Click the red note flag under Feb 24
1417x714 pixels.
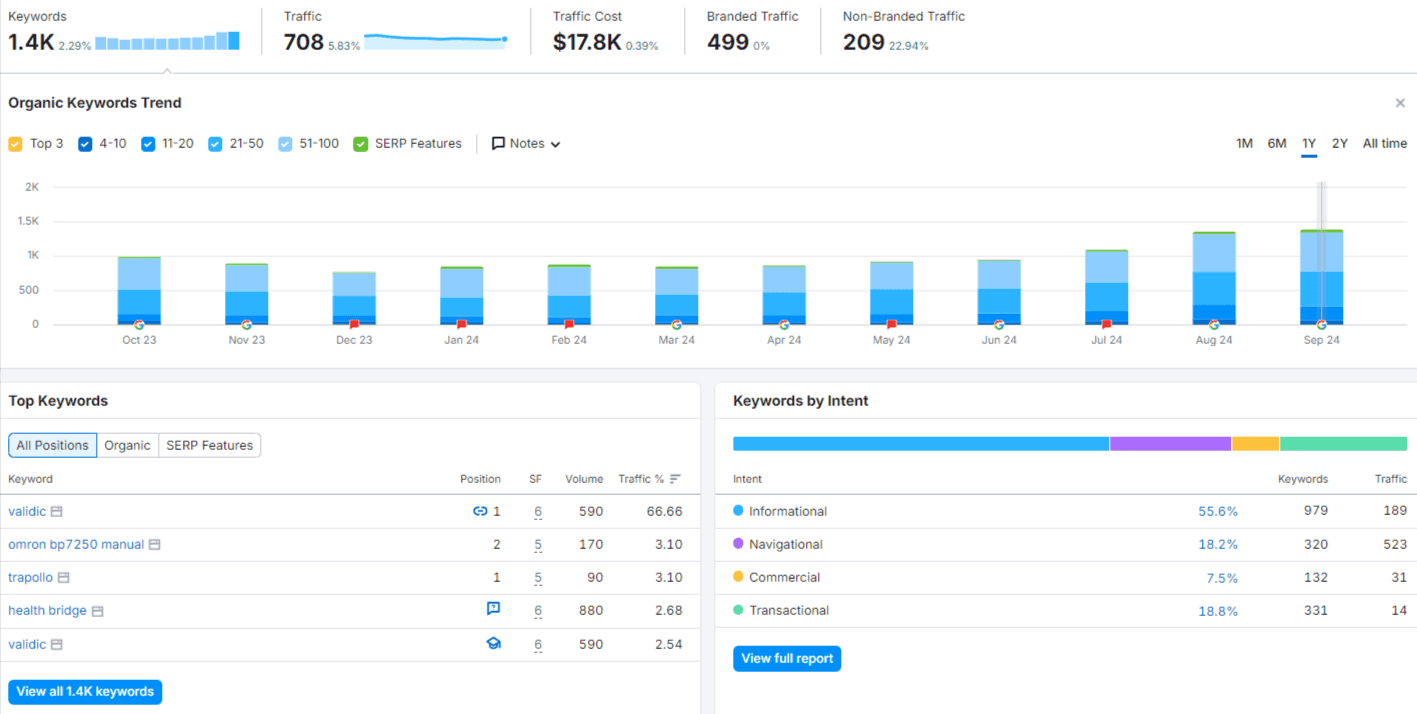[x=569, y=325]
